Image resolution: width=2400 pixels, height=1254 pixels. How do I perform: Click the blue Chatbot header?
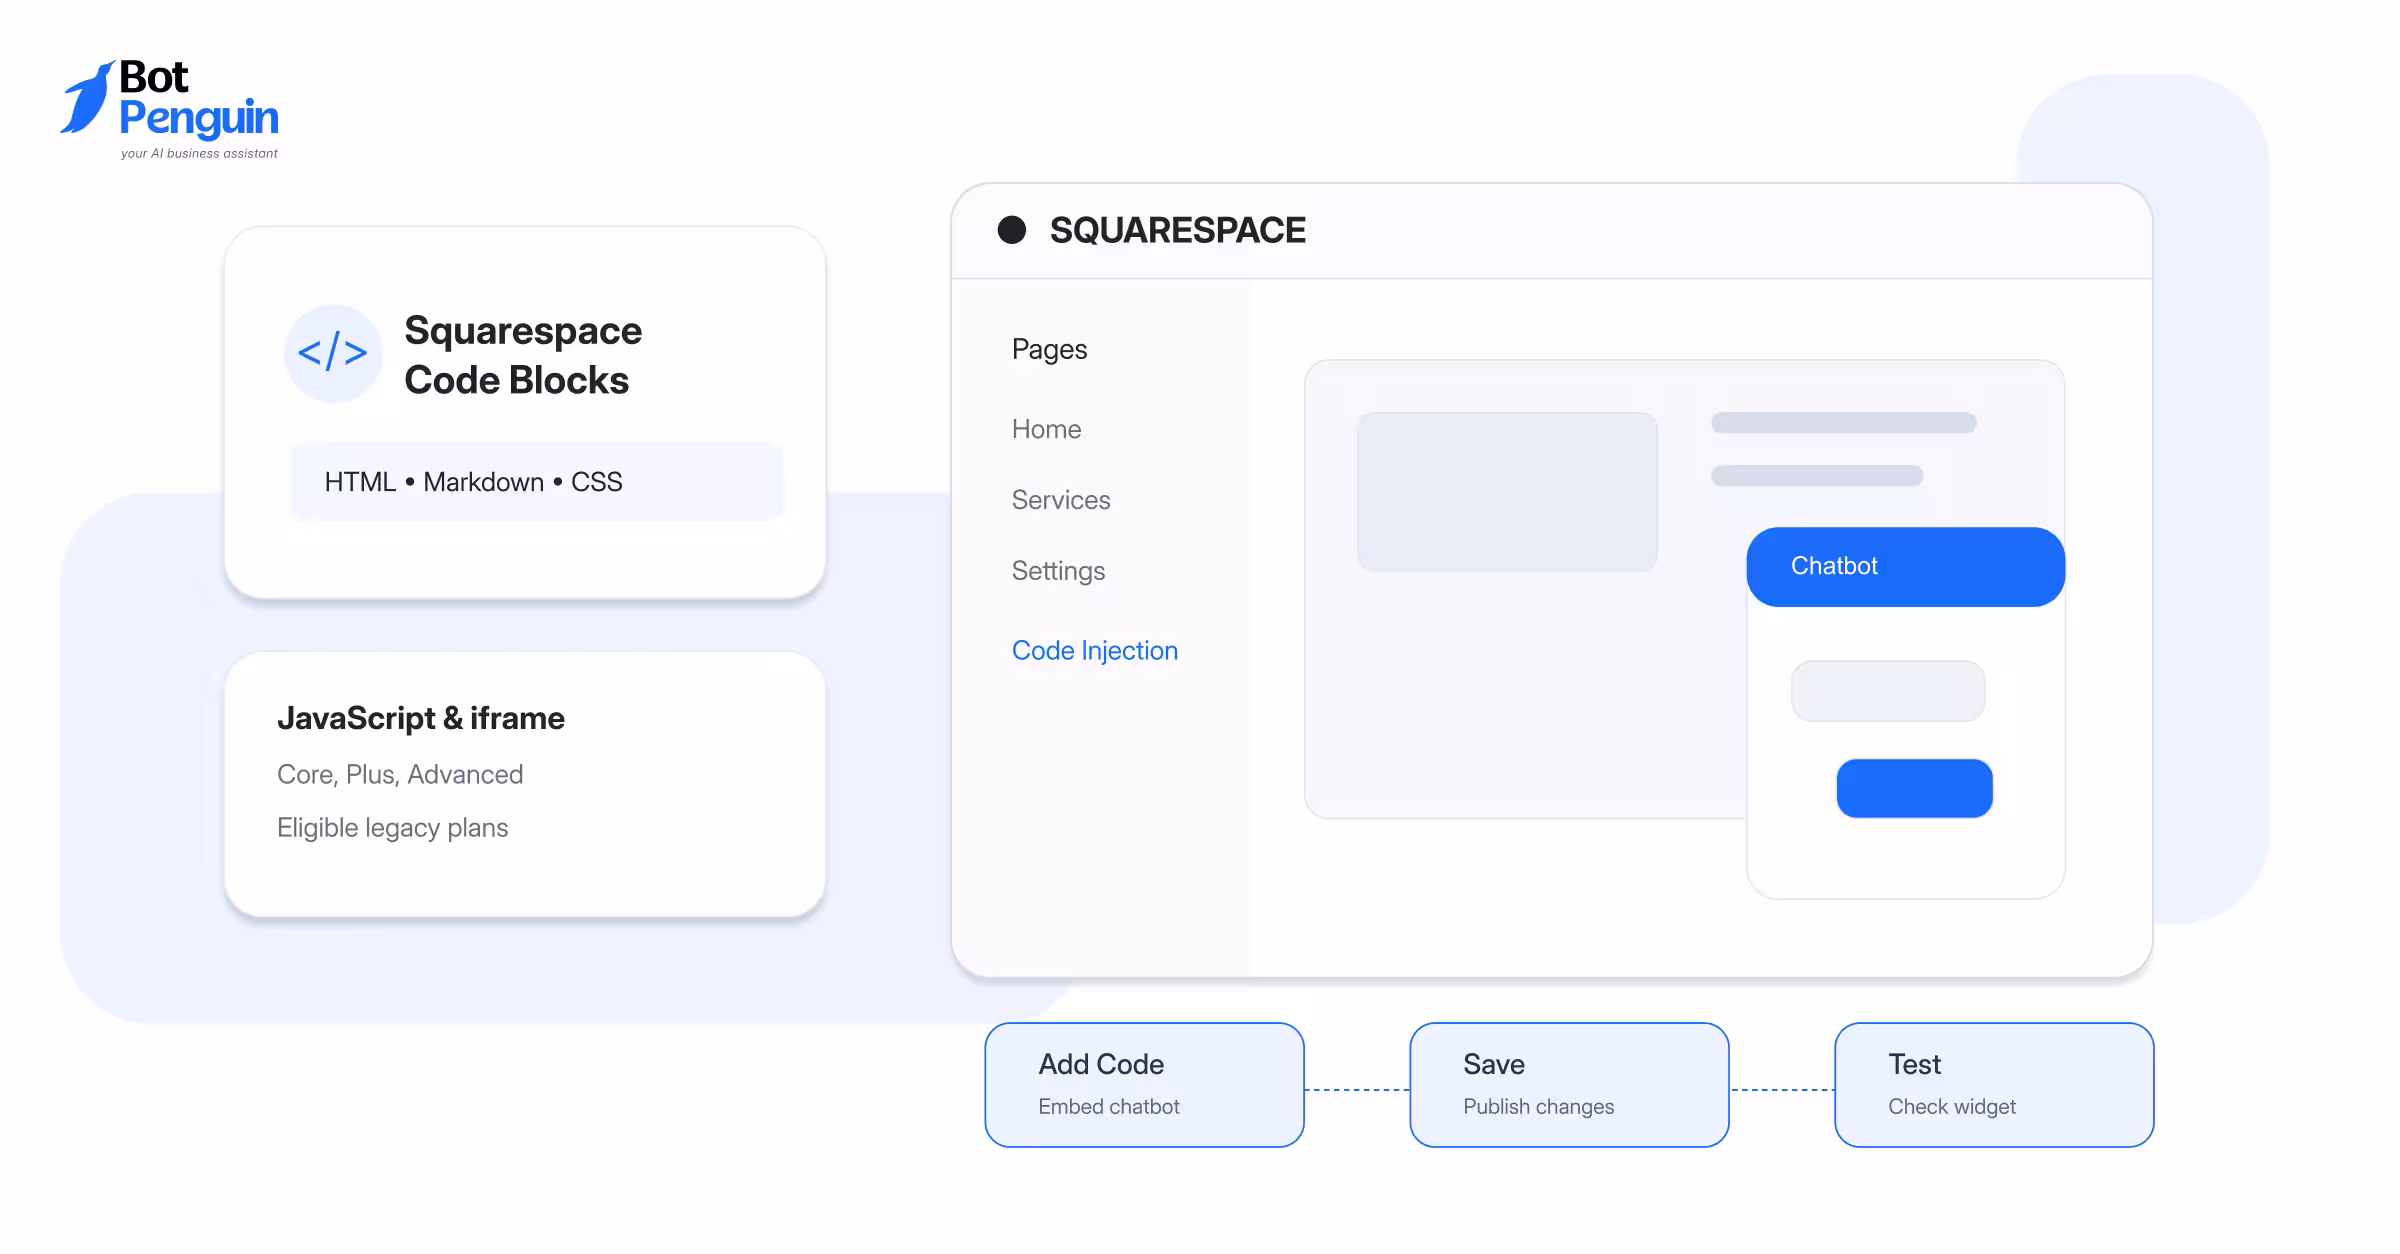[x=1905, y=567]
